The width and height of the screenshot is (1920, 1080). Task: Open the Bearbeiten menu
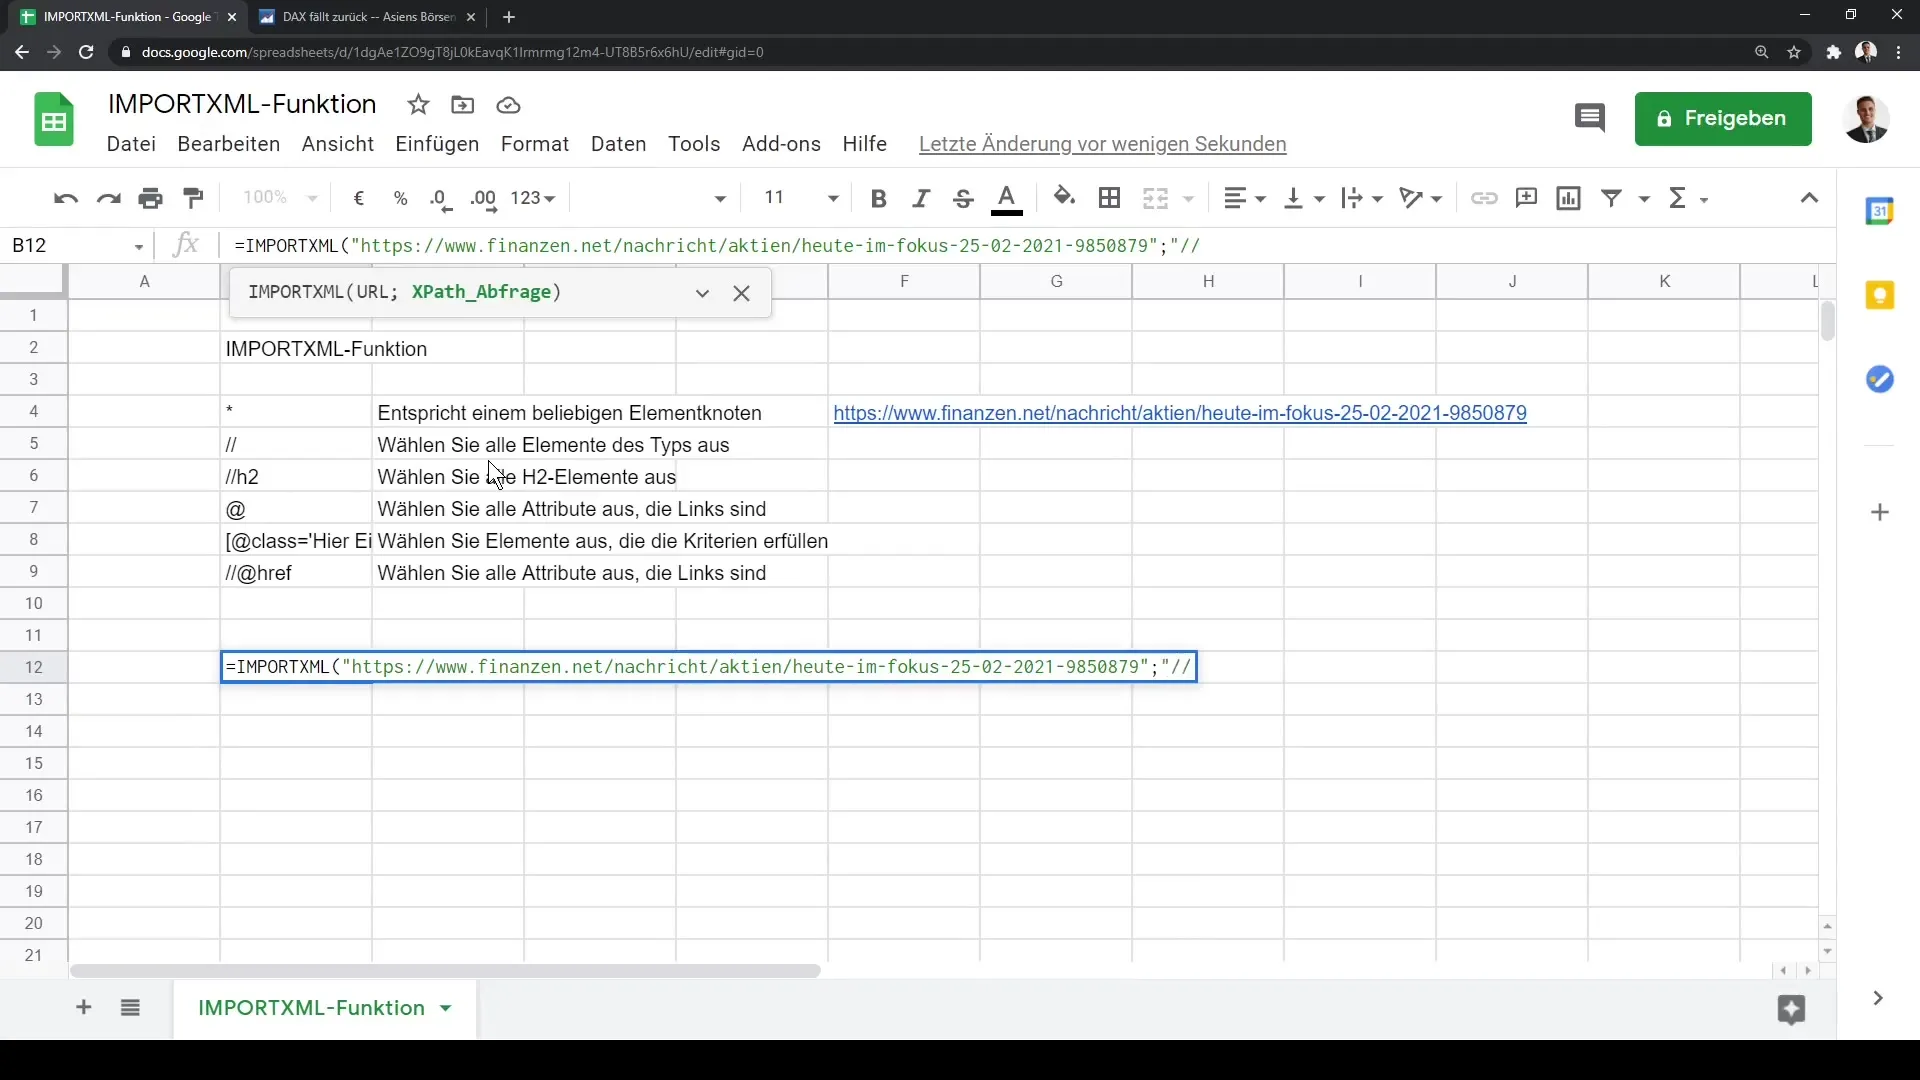(x=228, y=144)
